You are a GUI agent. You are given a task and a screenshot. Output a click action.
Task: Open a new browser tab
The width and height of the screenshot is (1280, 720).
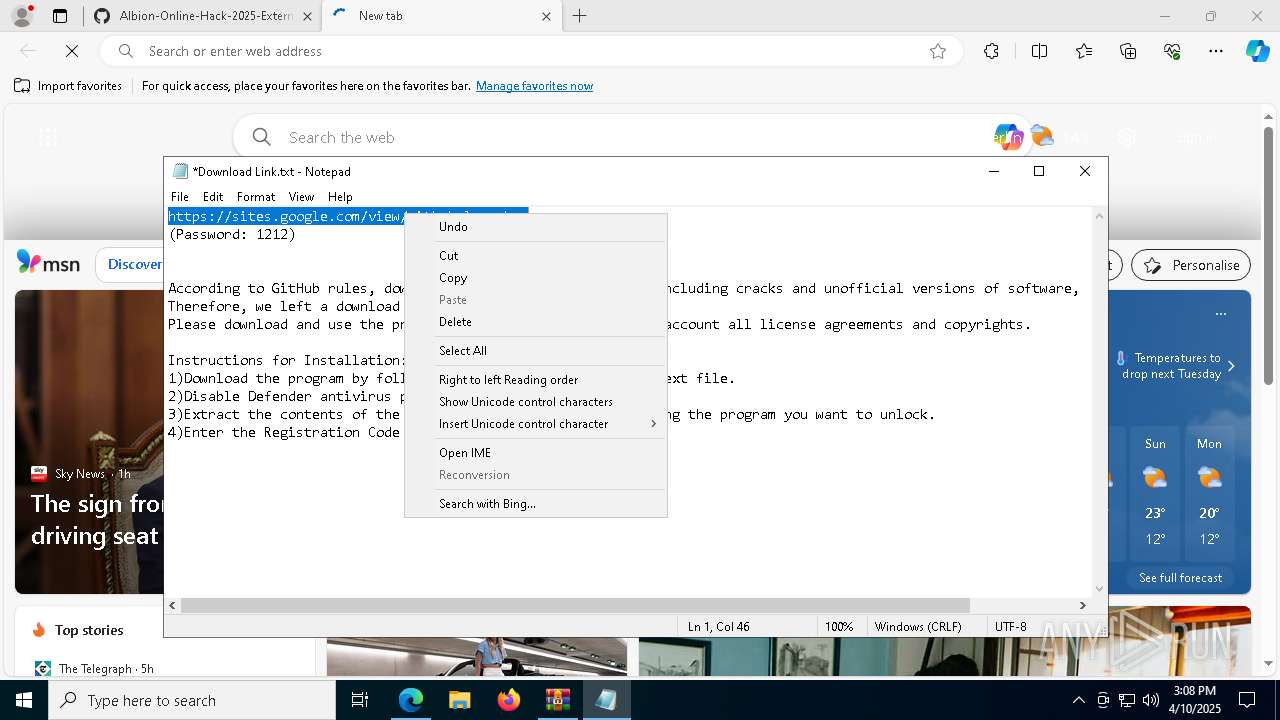[x=580, y=16]
